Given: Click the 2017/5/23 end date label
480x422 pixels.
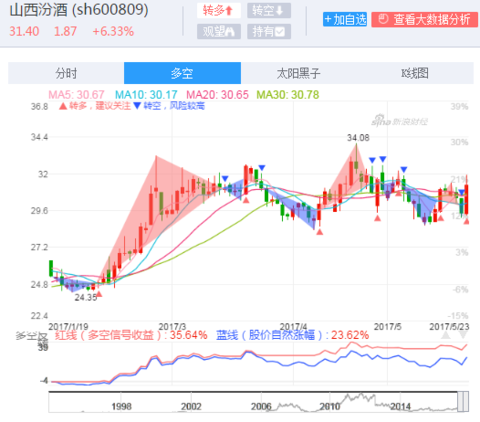Looking at the screenshot, I should 449,327.
